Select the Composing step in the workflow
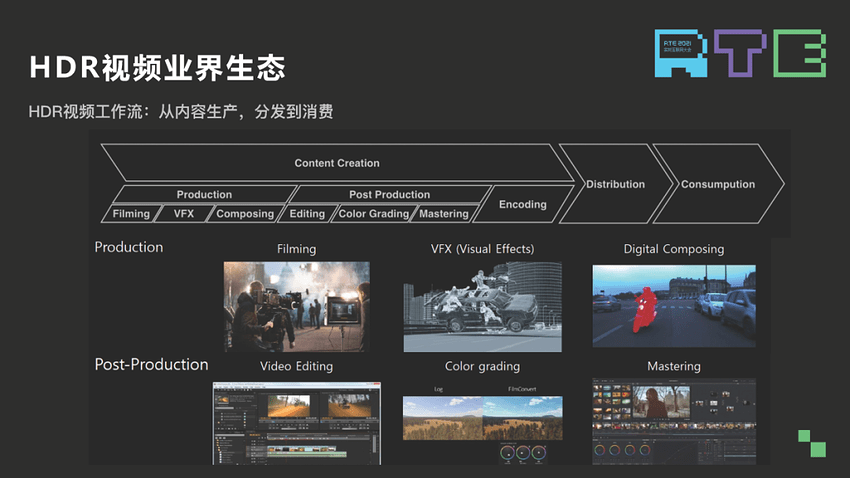 pos(245,214)
